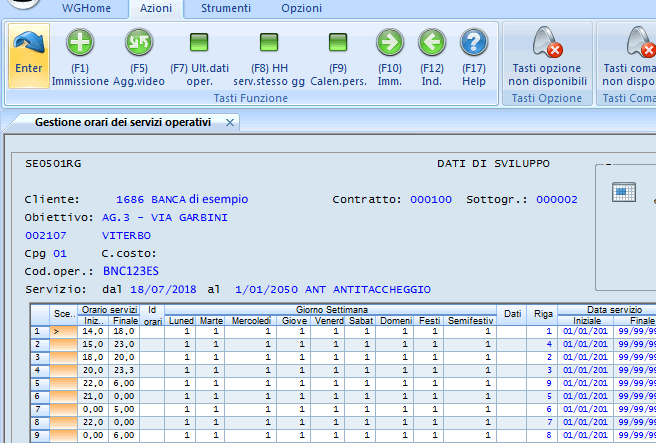Image resolution: width=656 pixels, height=443 pixels.
Task: Select the orange cell in row 5
Action: tap(63, 382)
